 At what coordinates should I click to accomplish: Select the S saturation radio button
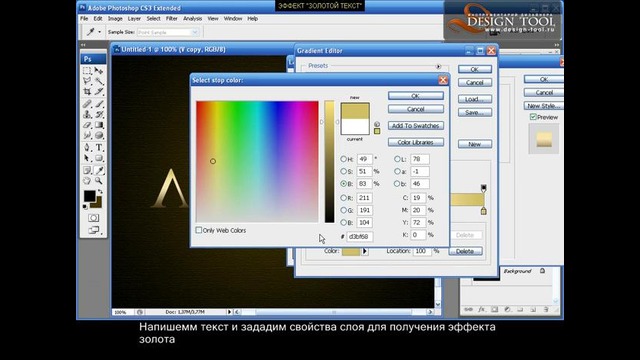pos(343,171)
